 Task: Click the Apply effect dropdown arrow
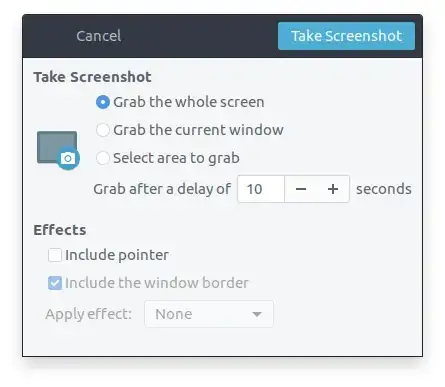257,314
